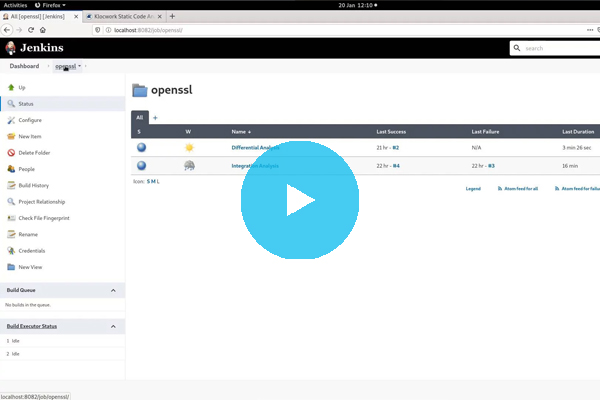This screenshot has width=600, height=400.
Task: Sort by Last Failure column header
Action: (485, 132)
